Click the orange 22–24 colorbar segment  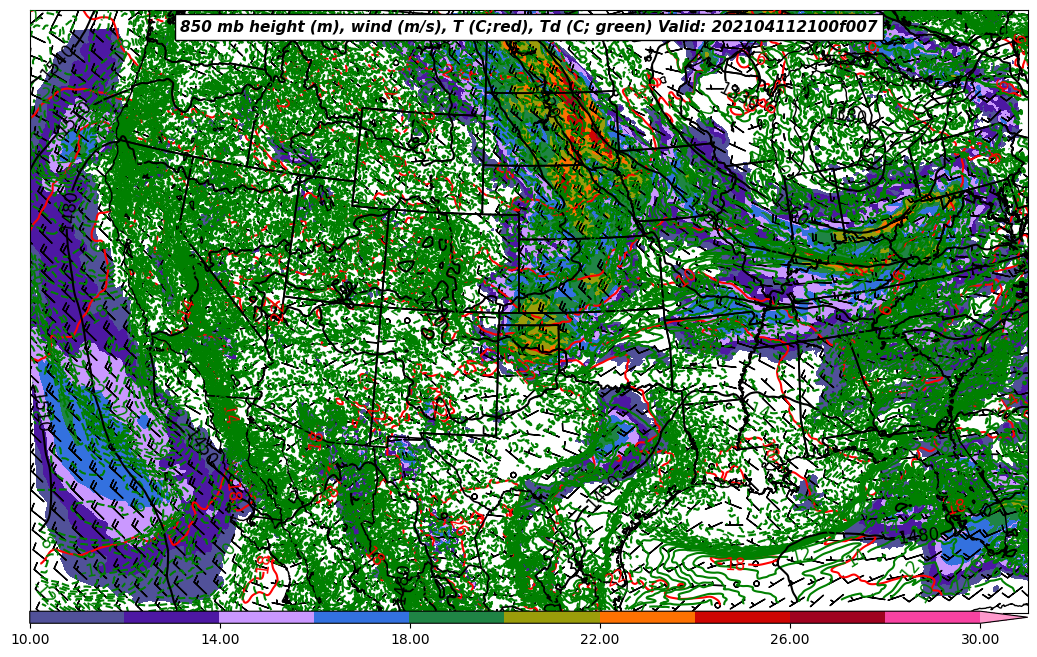pyautogui.click(x=647, y=617)
